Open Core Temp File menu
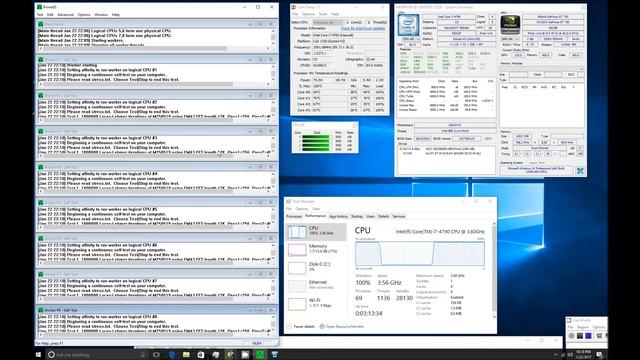Viewport: 640px width, 360px height. [295, 14]
